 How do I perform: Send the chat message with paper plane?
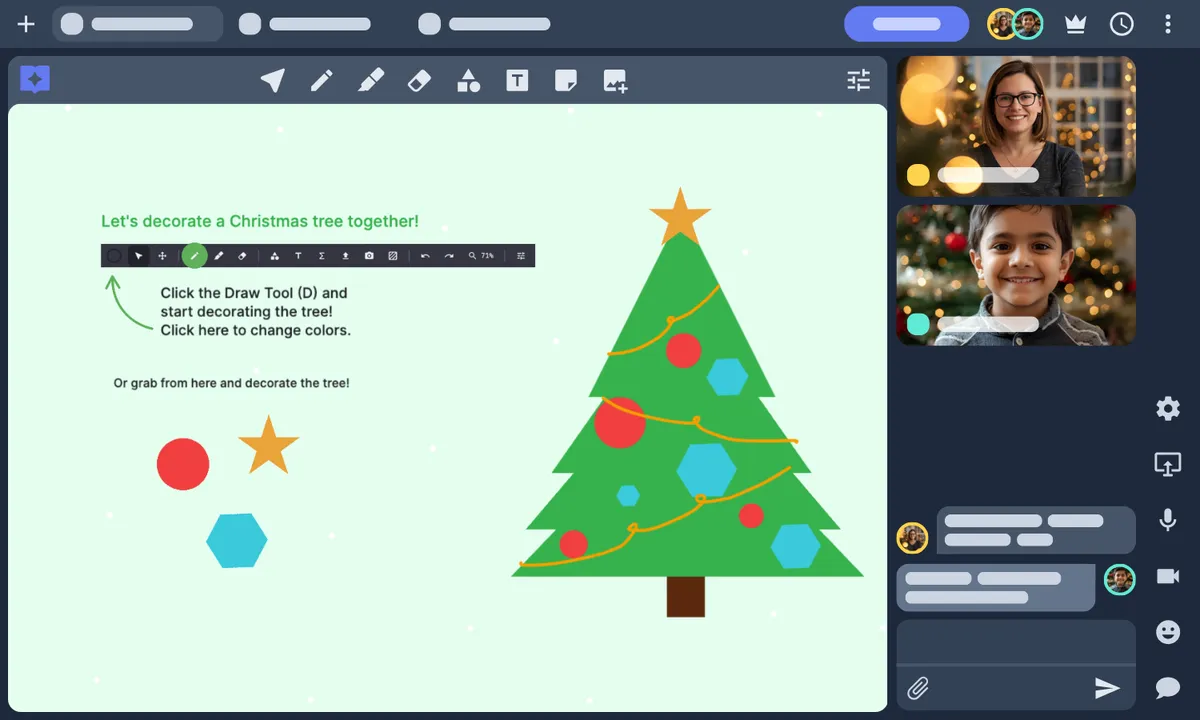click(1107, 688)
